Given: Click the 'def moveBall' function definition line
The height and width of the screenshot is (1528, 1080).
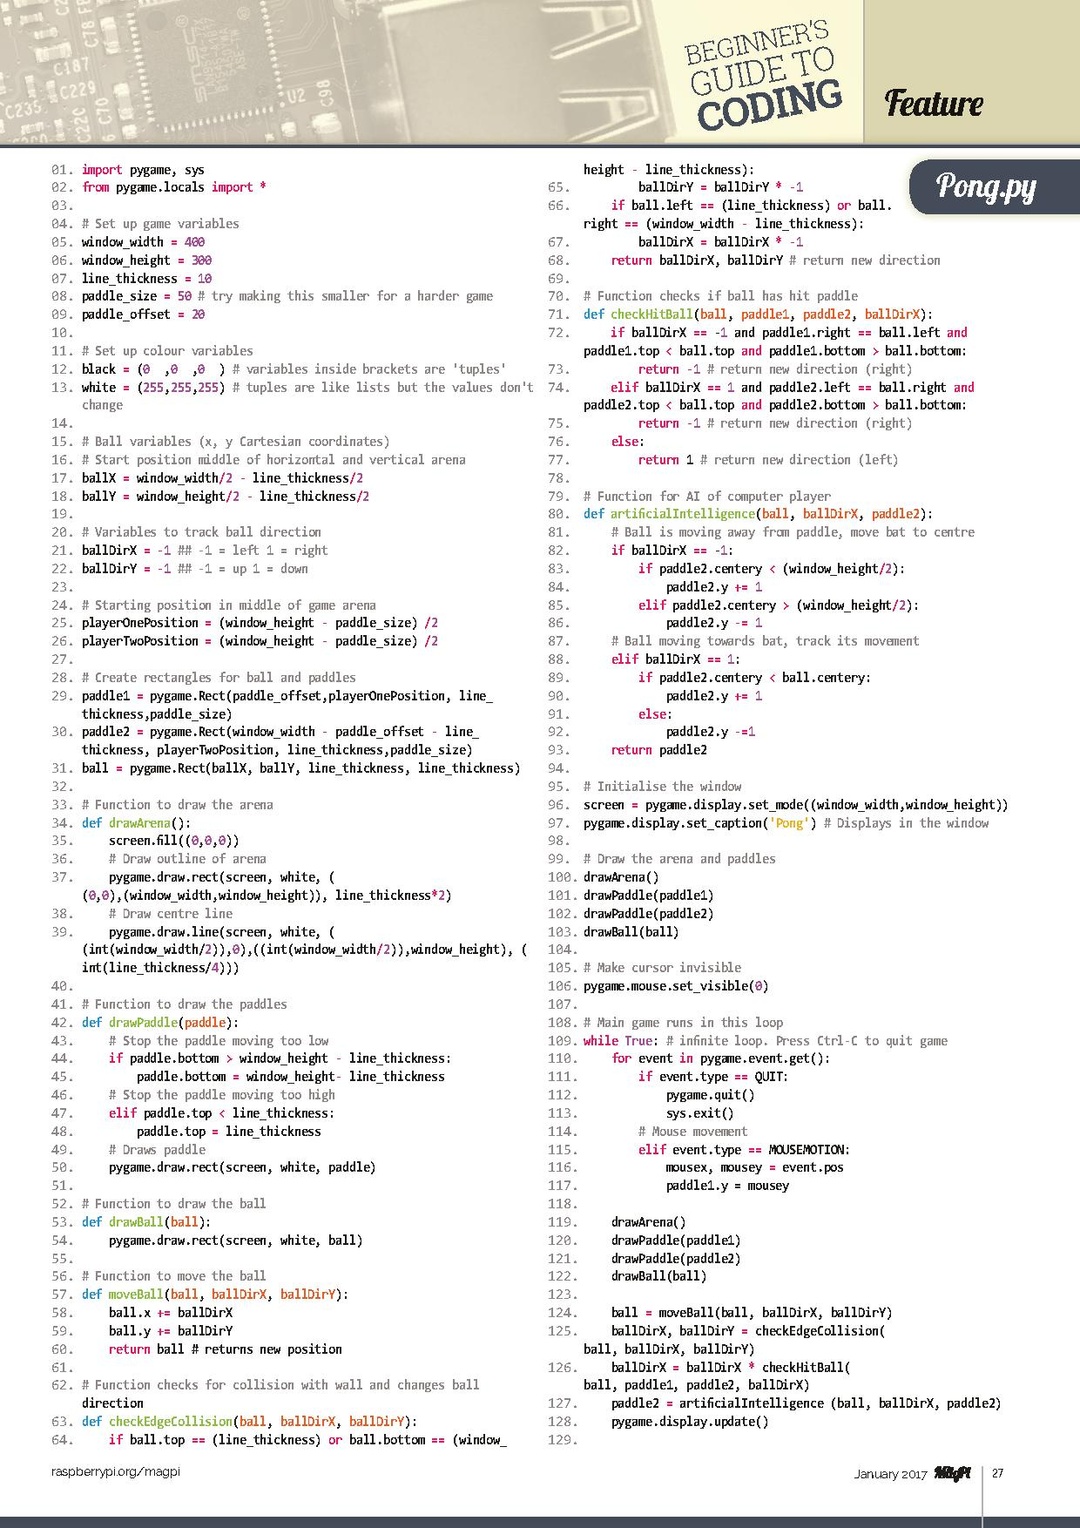Looking at the screenshot, I should pos(214,1294).
